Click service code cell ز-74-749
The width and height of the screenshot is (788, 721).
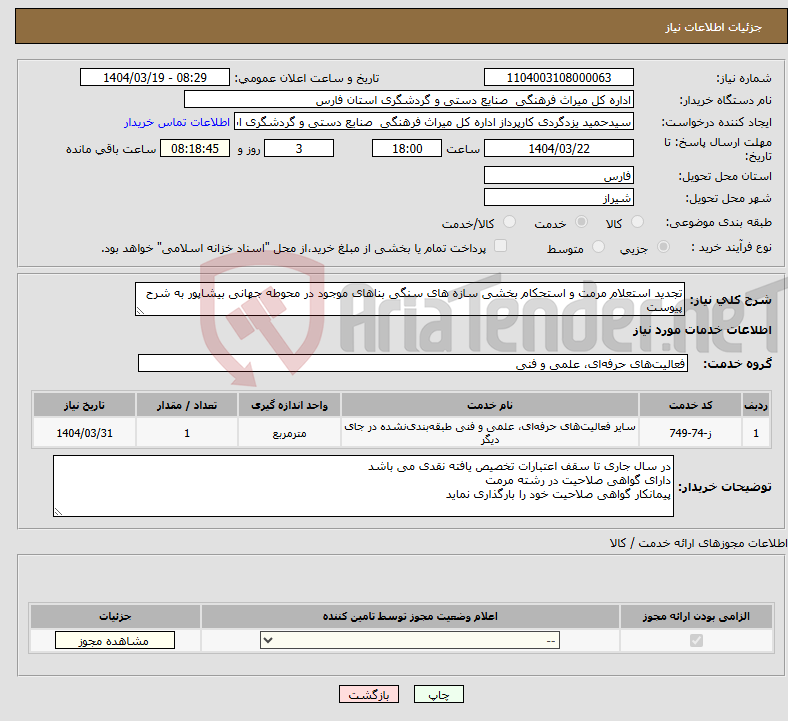pos(691,433)
